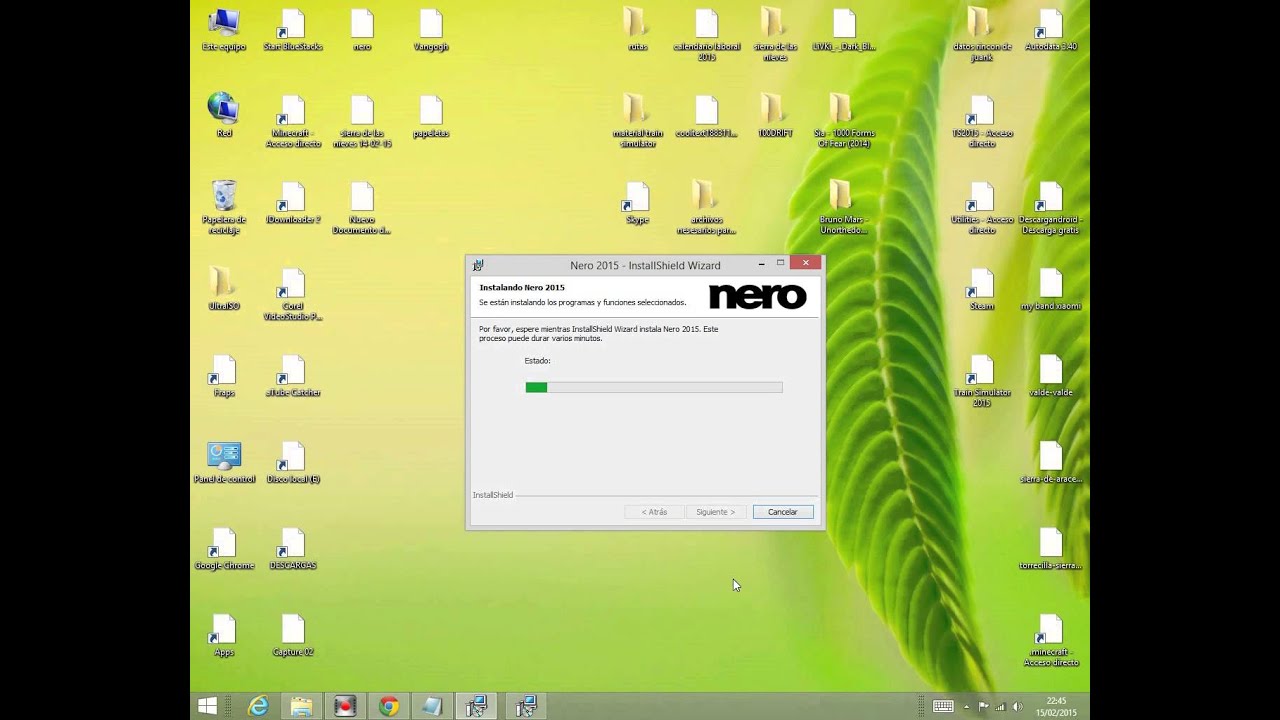
Task: Select the Sia 1000 Forms Of Fear folder
Action: coord(843,122)
